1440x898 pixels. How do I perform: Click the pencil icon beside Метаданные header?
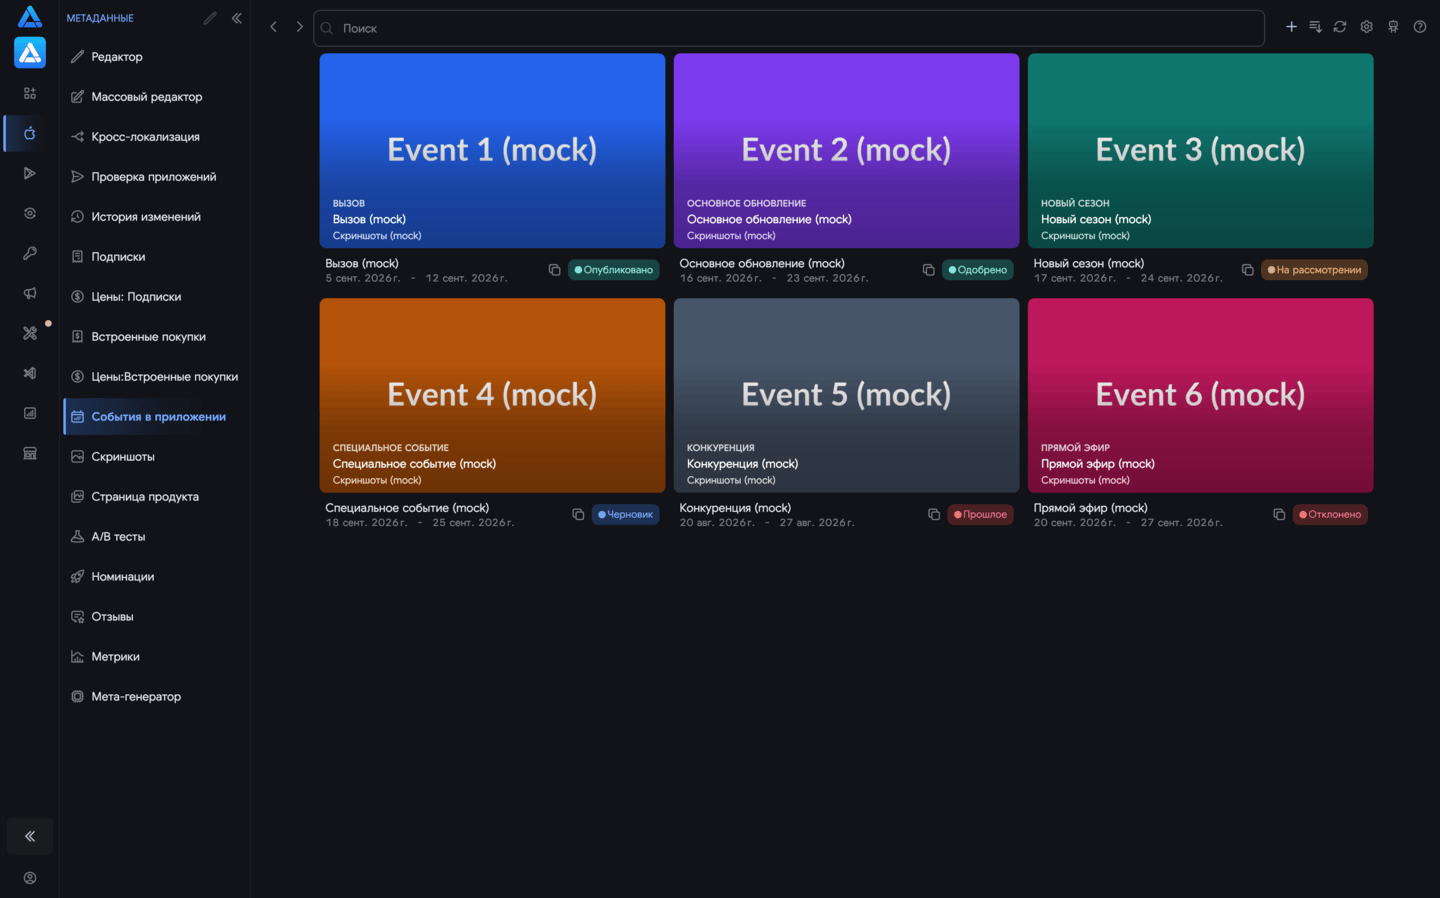(210, 18)
